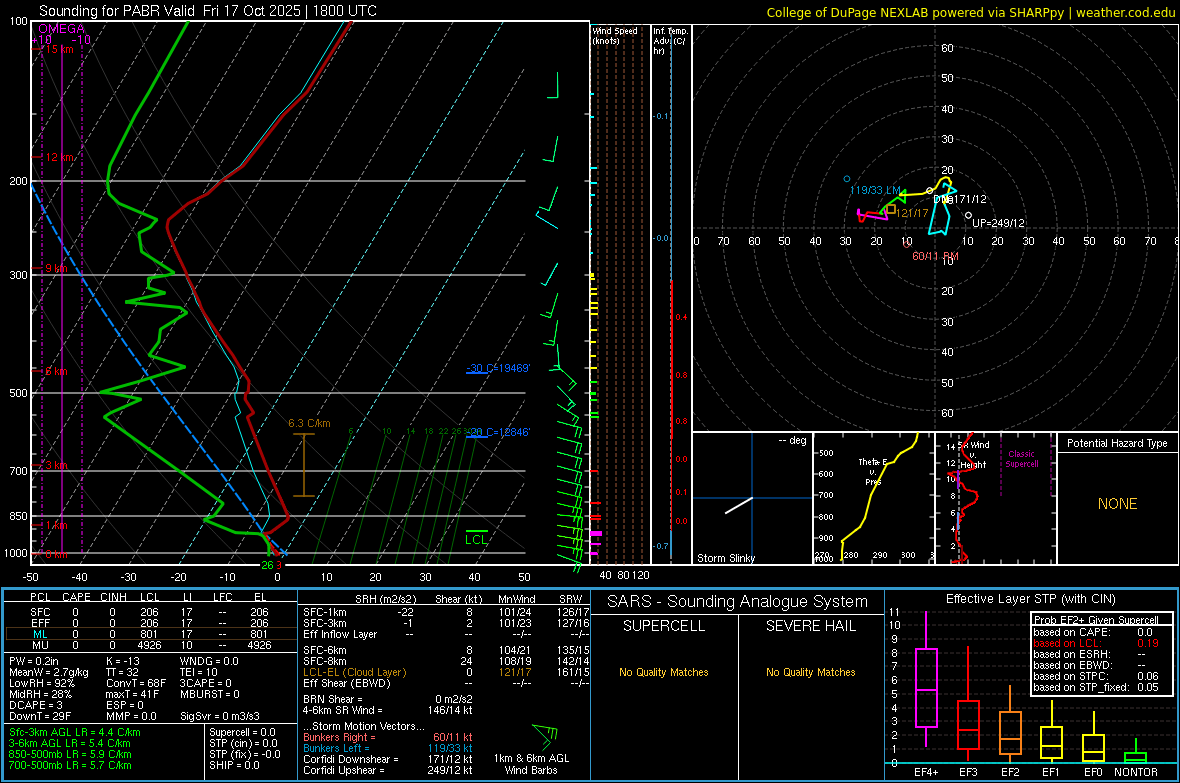The width and height of the screenshot is (1180, 783).
Task: Click the 200 pressure label on skew-T axis
Action: (18, 181)
